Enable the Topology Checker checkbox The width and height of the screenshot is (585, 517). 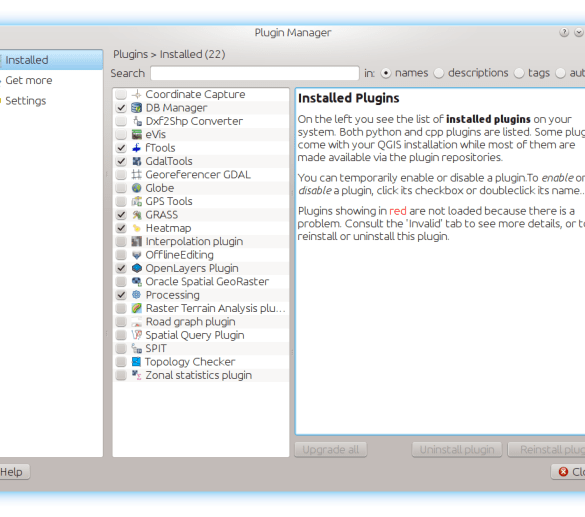coord(121,362)
